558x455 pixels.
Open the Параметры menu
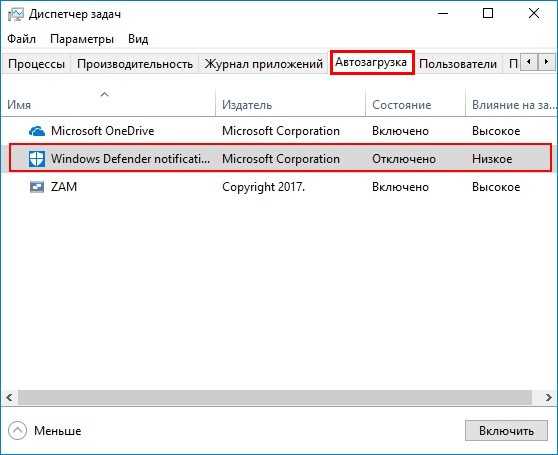tap(82, 38)
